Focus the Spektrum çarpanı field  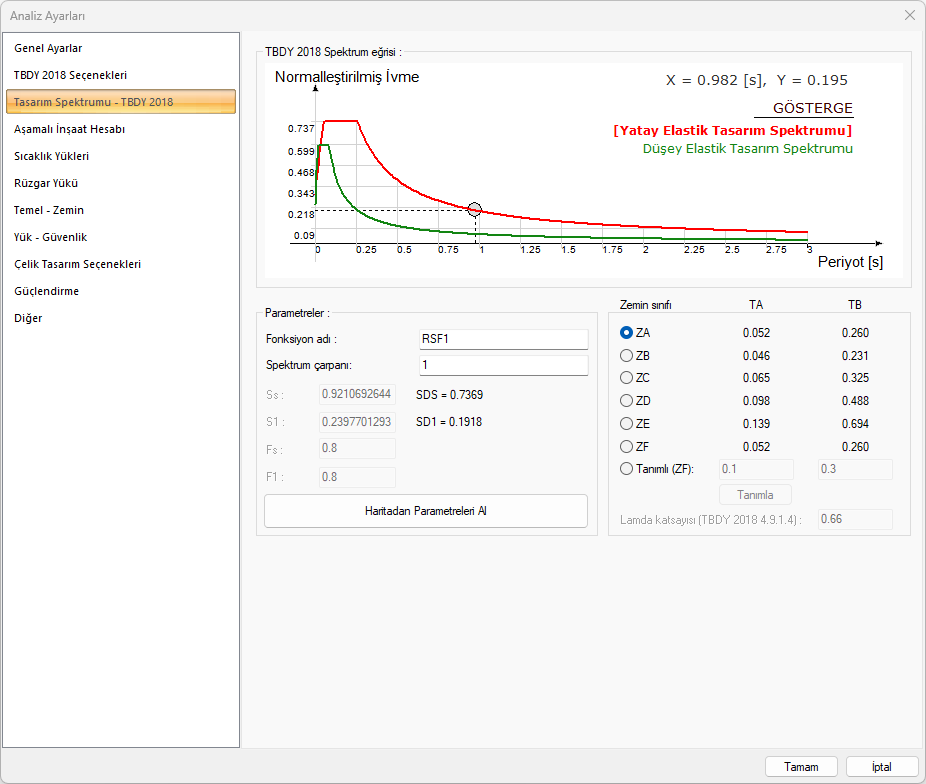[502, 365]
